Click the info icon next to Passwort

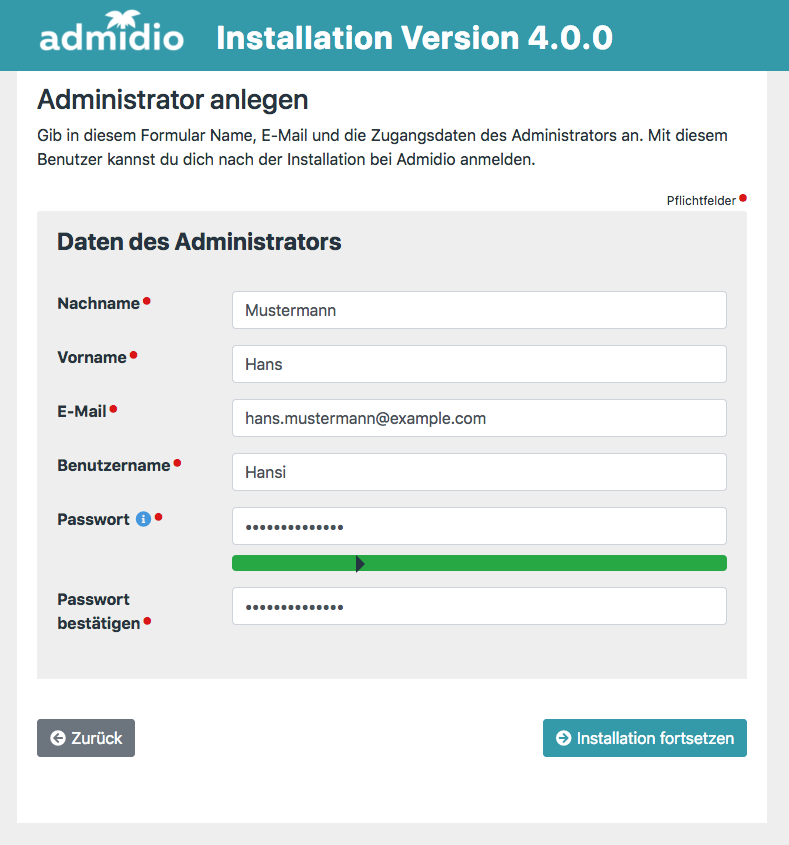tap(143, 519)
